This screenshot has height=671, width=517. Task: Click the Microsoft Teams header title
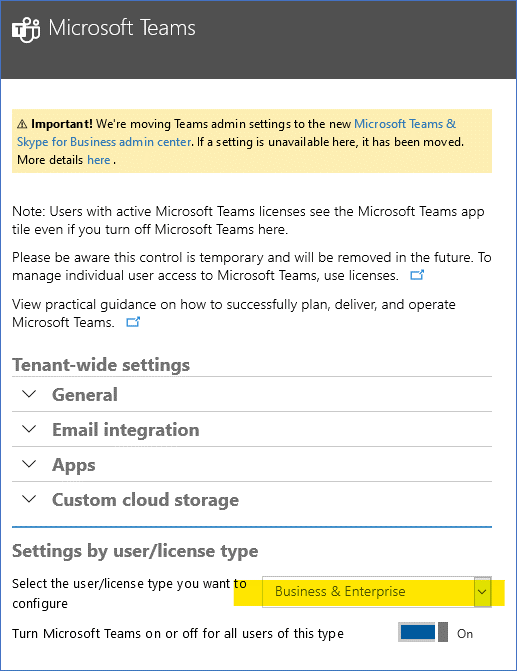(x=122, y=28)
